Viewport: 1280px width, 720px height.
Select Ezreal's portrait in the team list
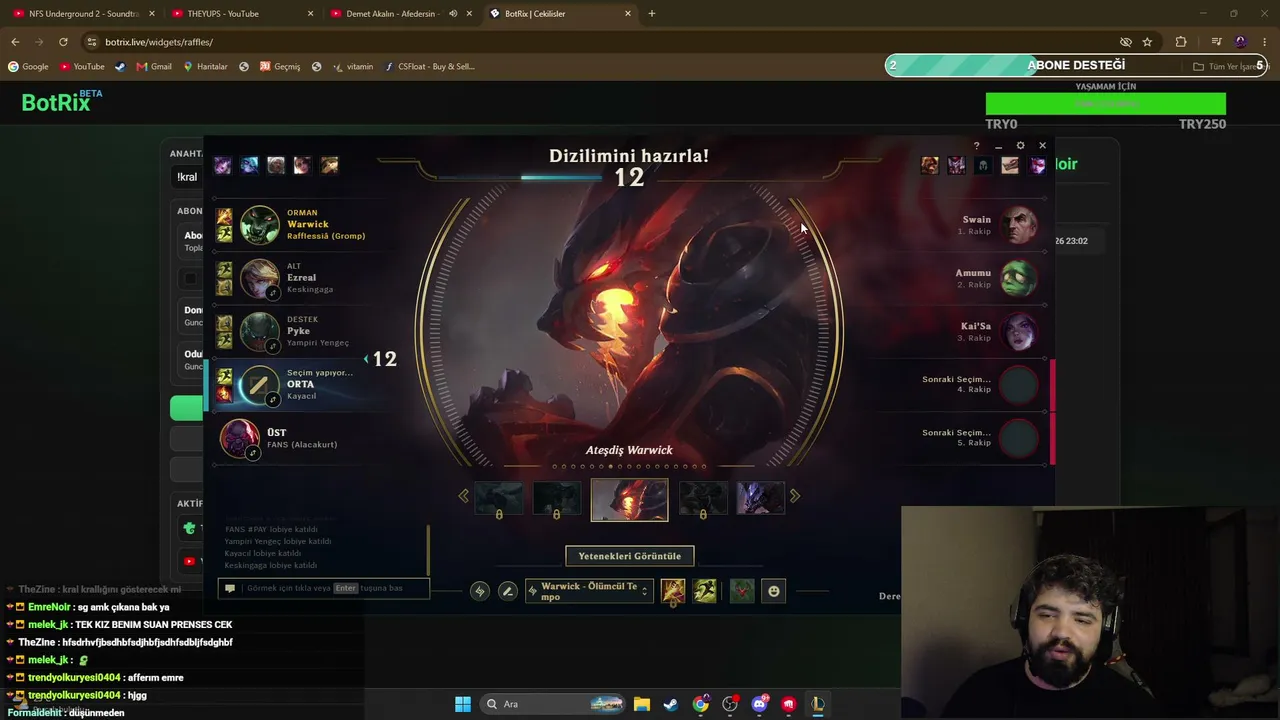coord(260,278)
